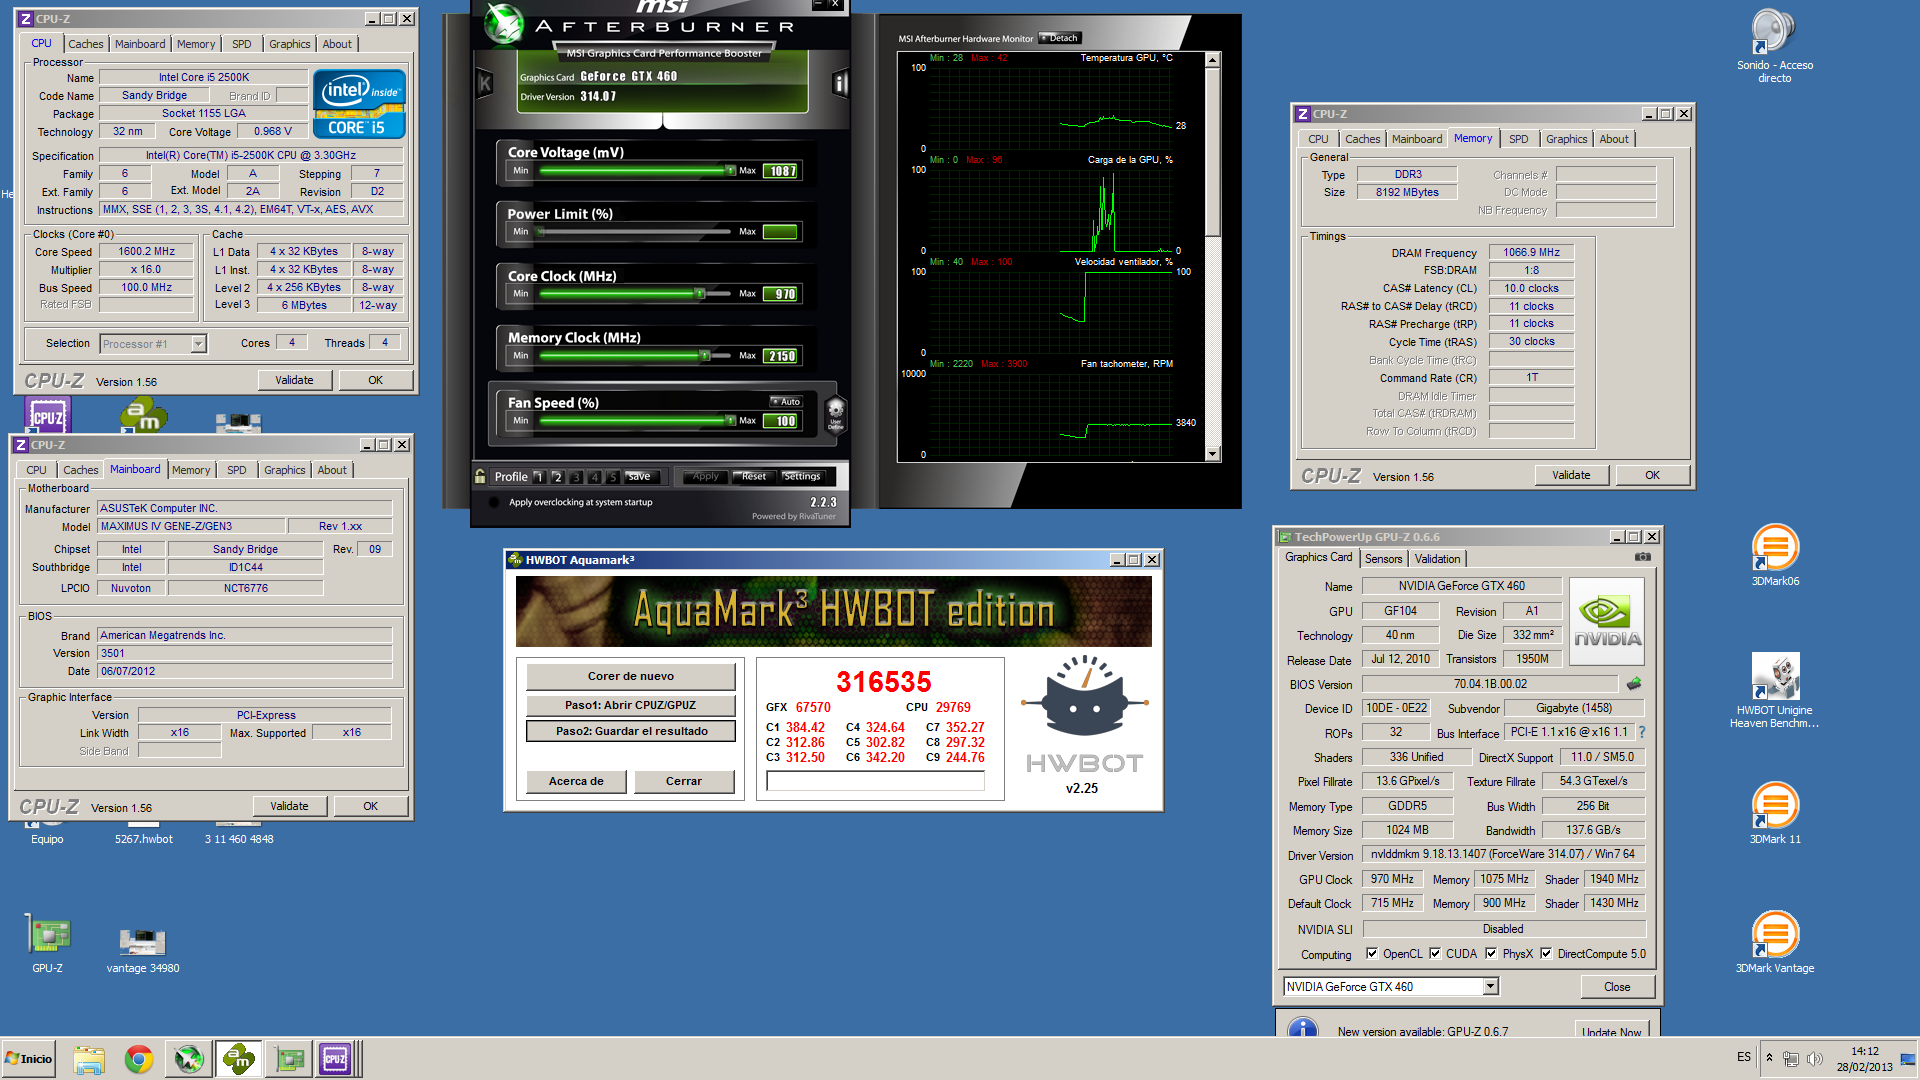Open the 3DMark 11 desktop shortcut
This screenshot has height=1080, width=1920.
tap(1775, 812)
